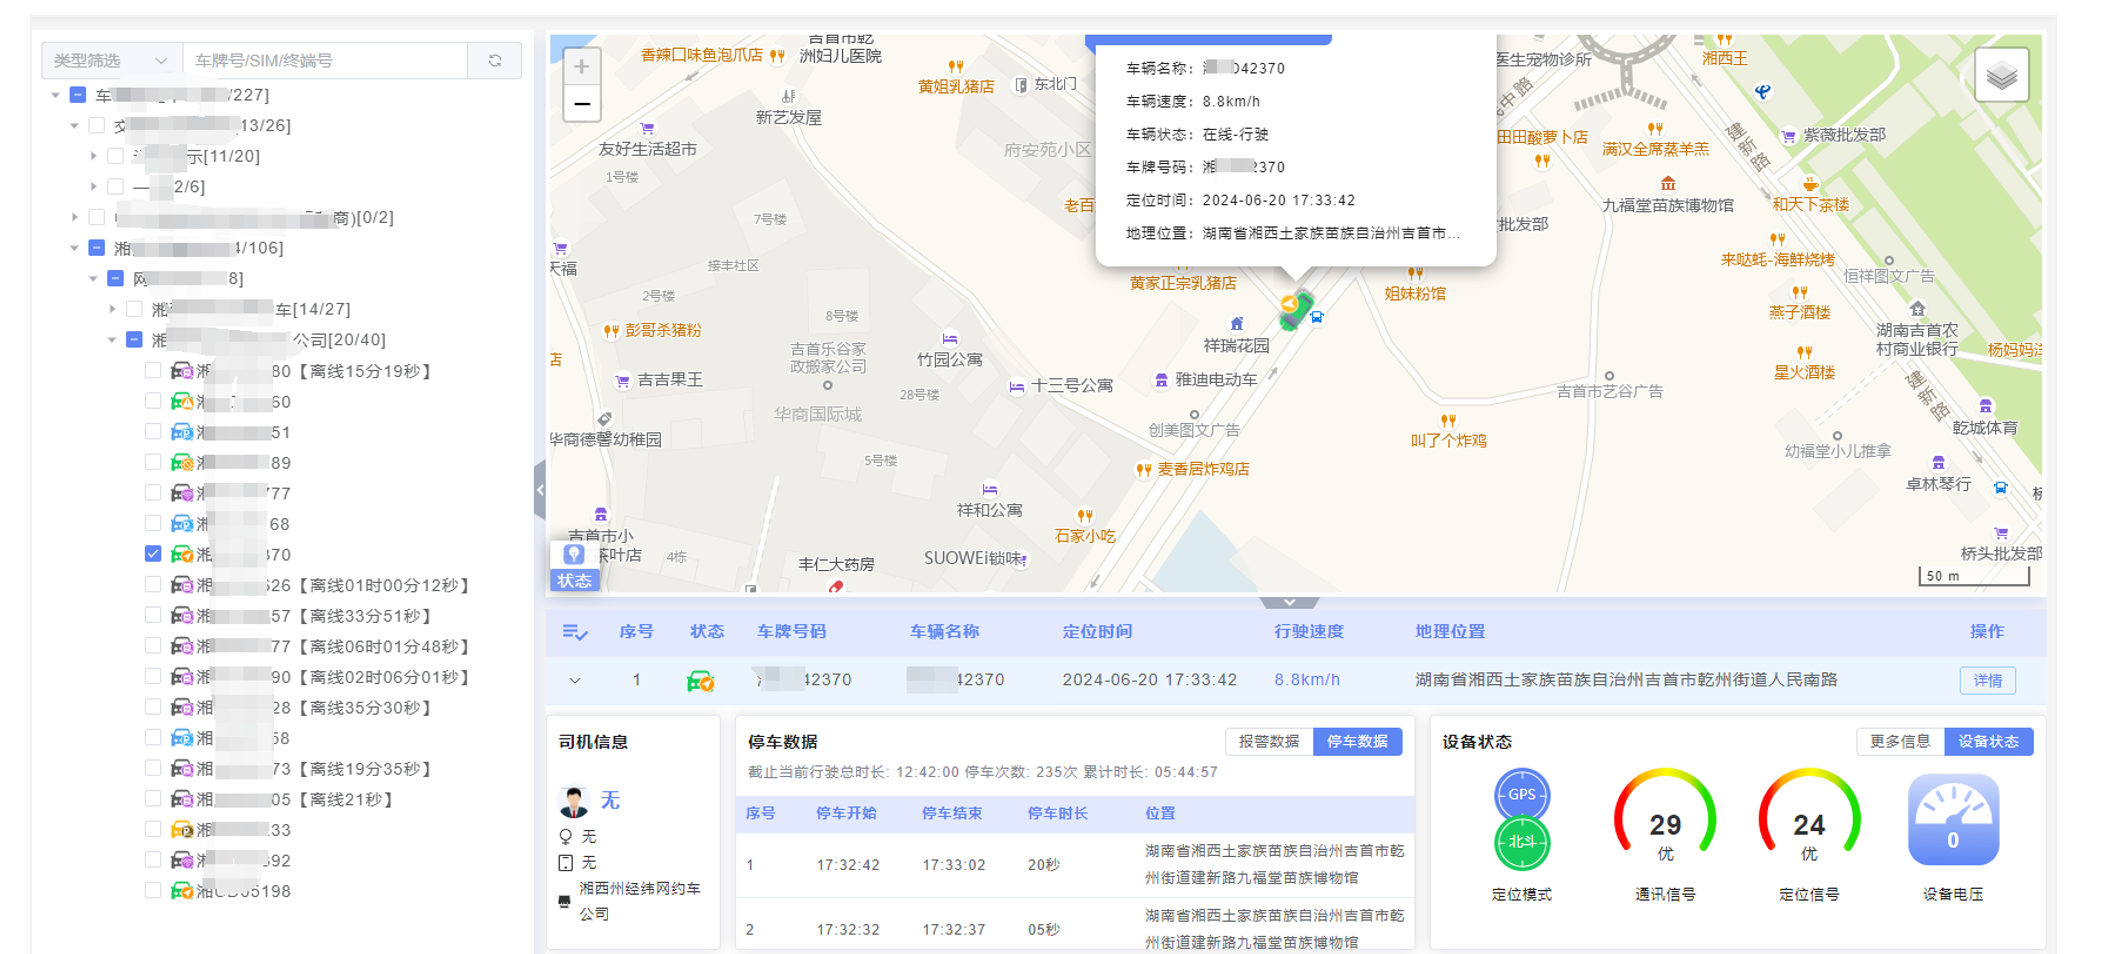
Task: Click the 北斗 positioning indicator
Action: tap(1522, 842)
